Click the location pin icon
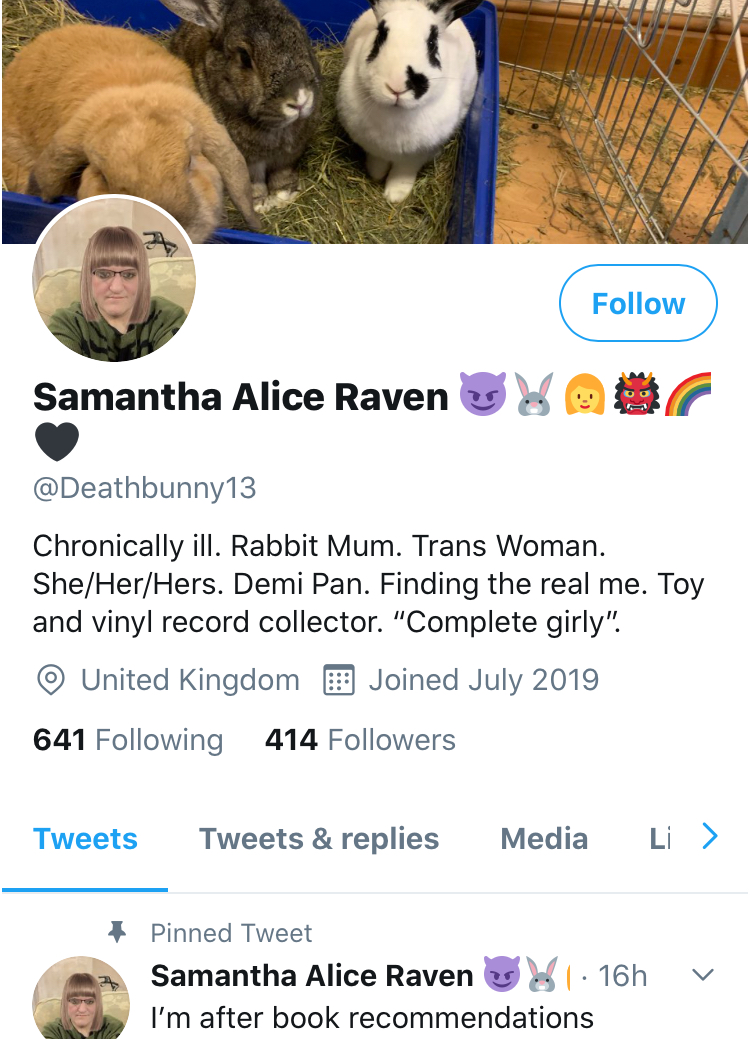This screenshot has height=1039, width=750. 49,681
